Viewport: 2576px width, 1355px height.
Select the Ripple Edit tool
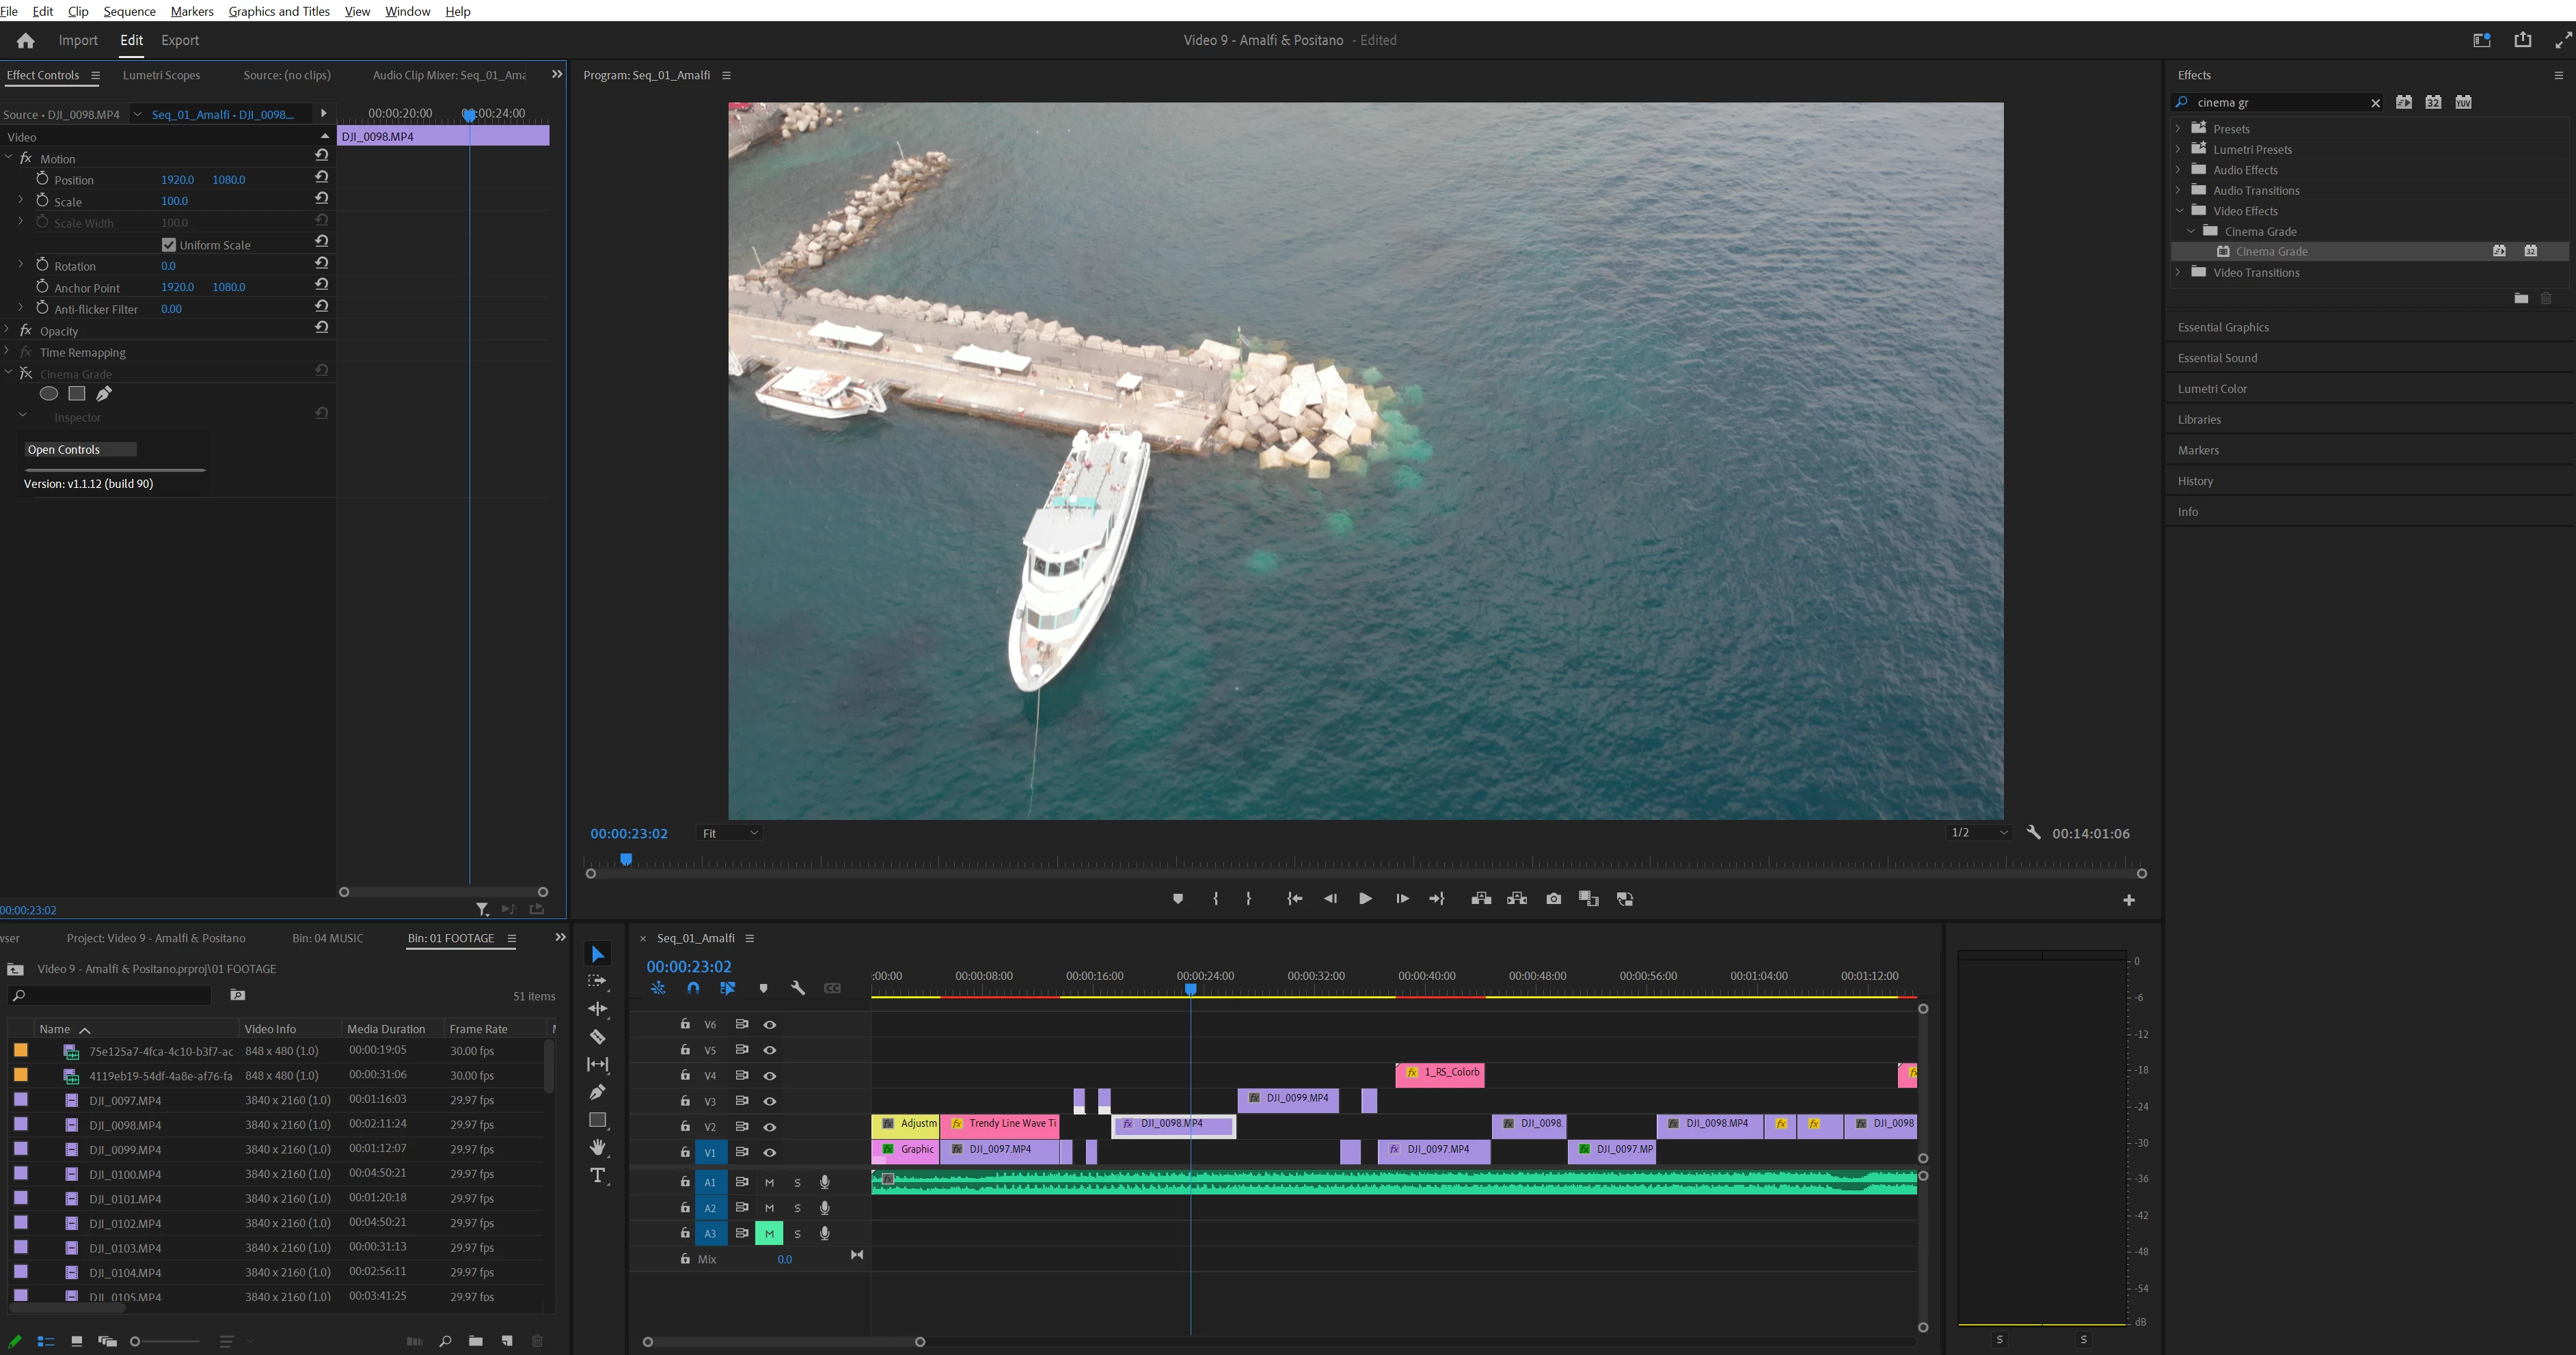point(597,1009)
